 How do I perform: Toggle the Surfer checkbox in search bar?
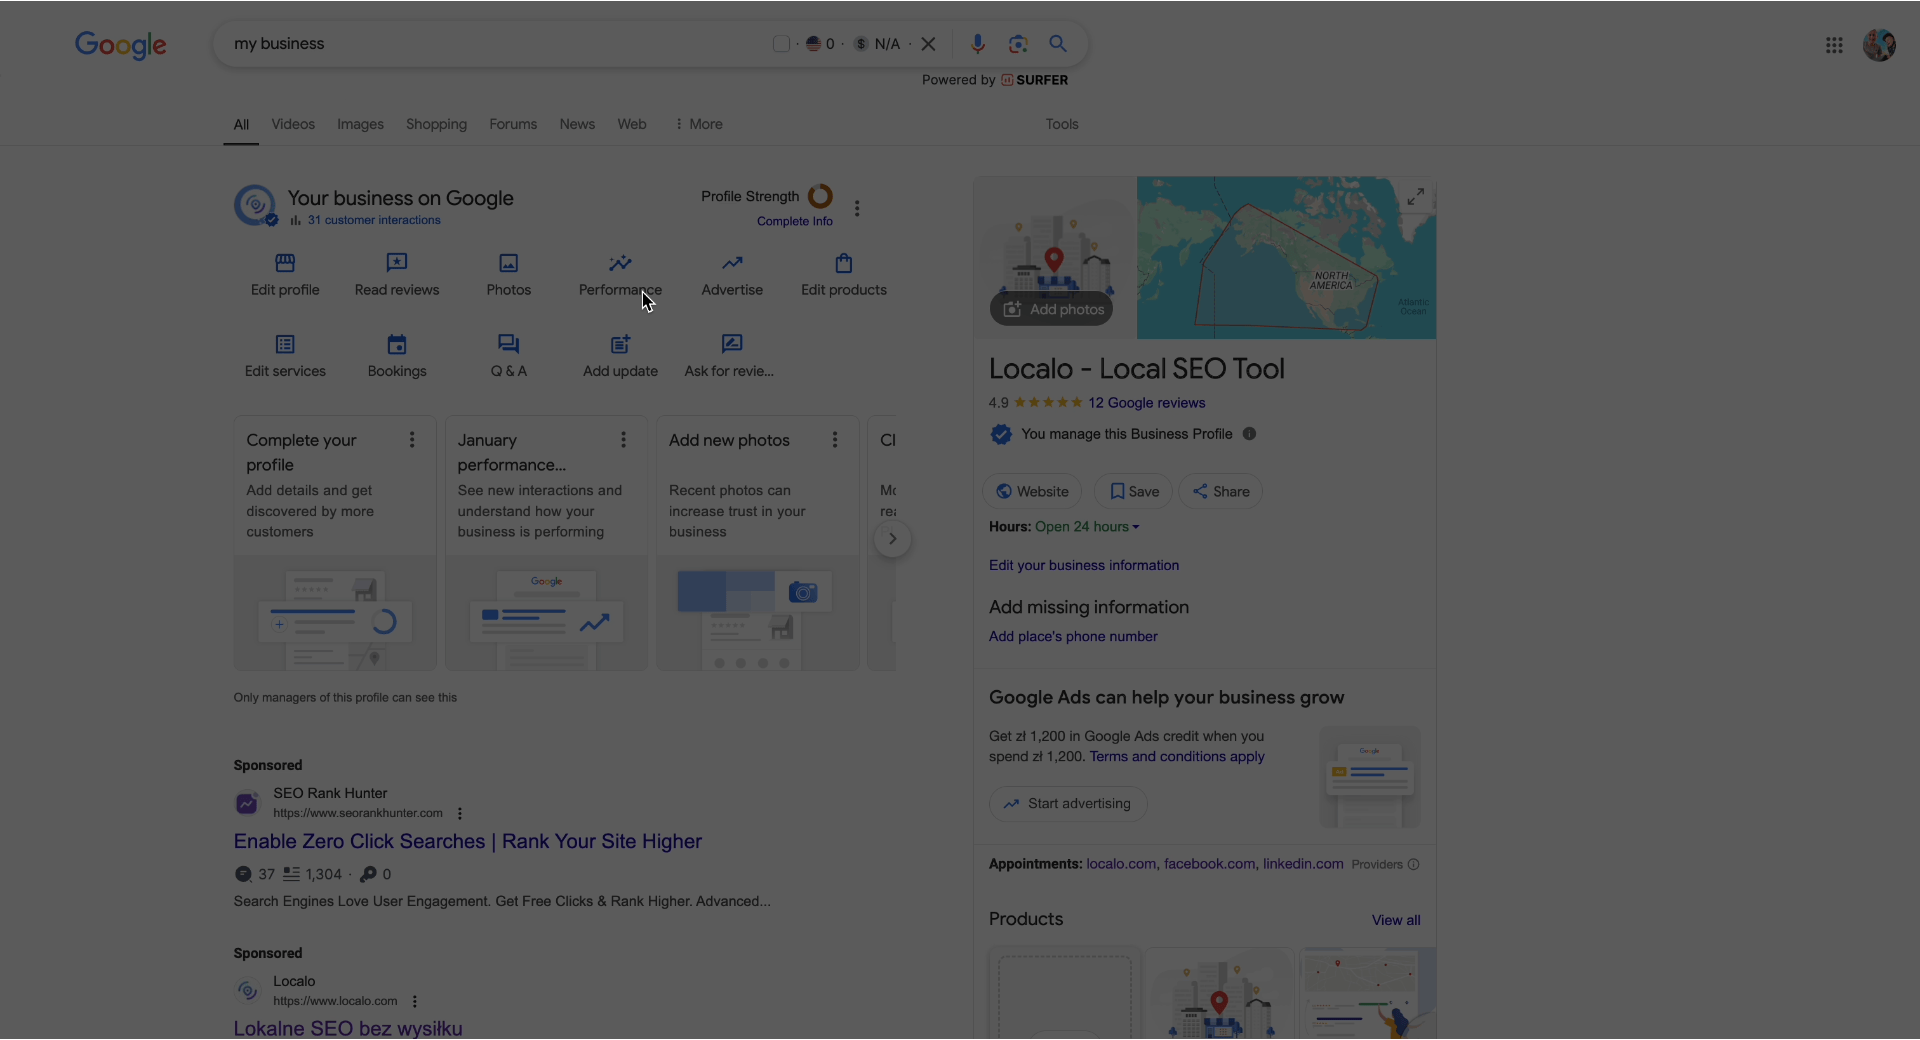(x=781, y=44)
